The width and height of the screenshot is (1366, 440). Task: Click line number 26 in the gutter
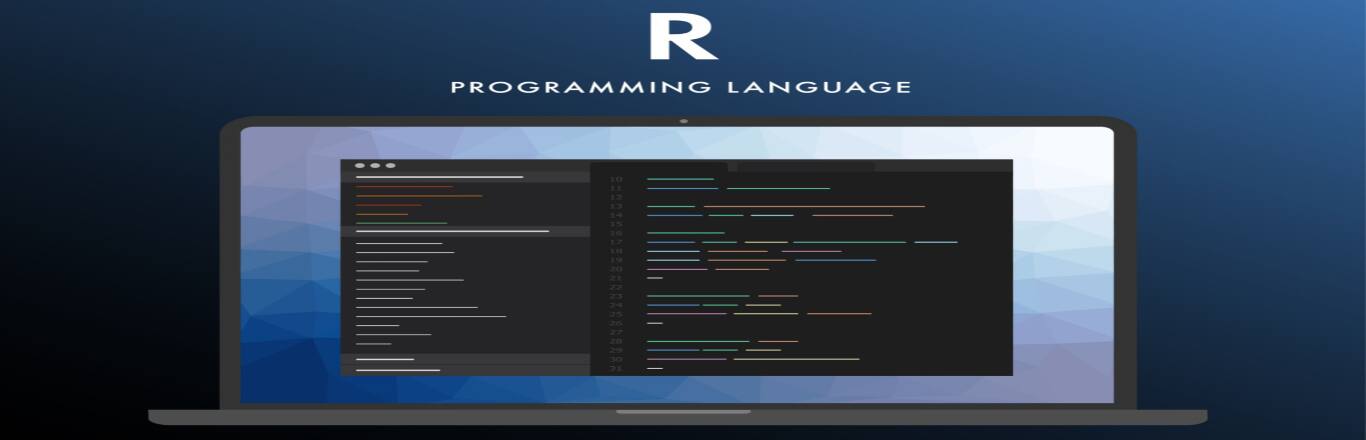click(x=615, y=323)
